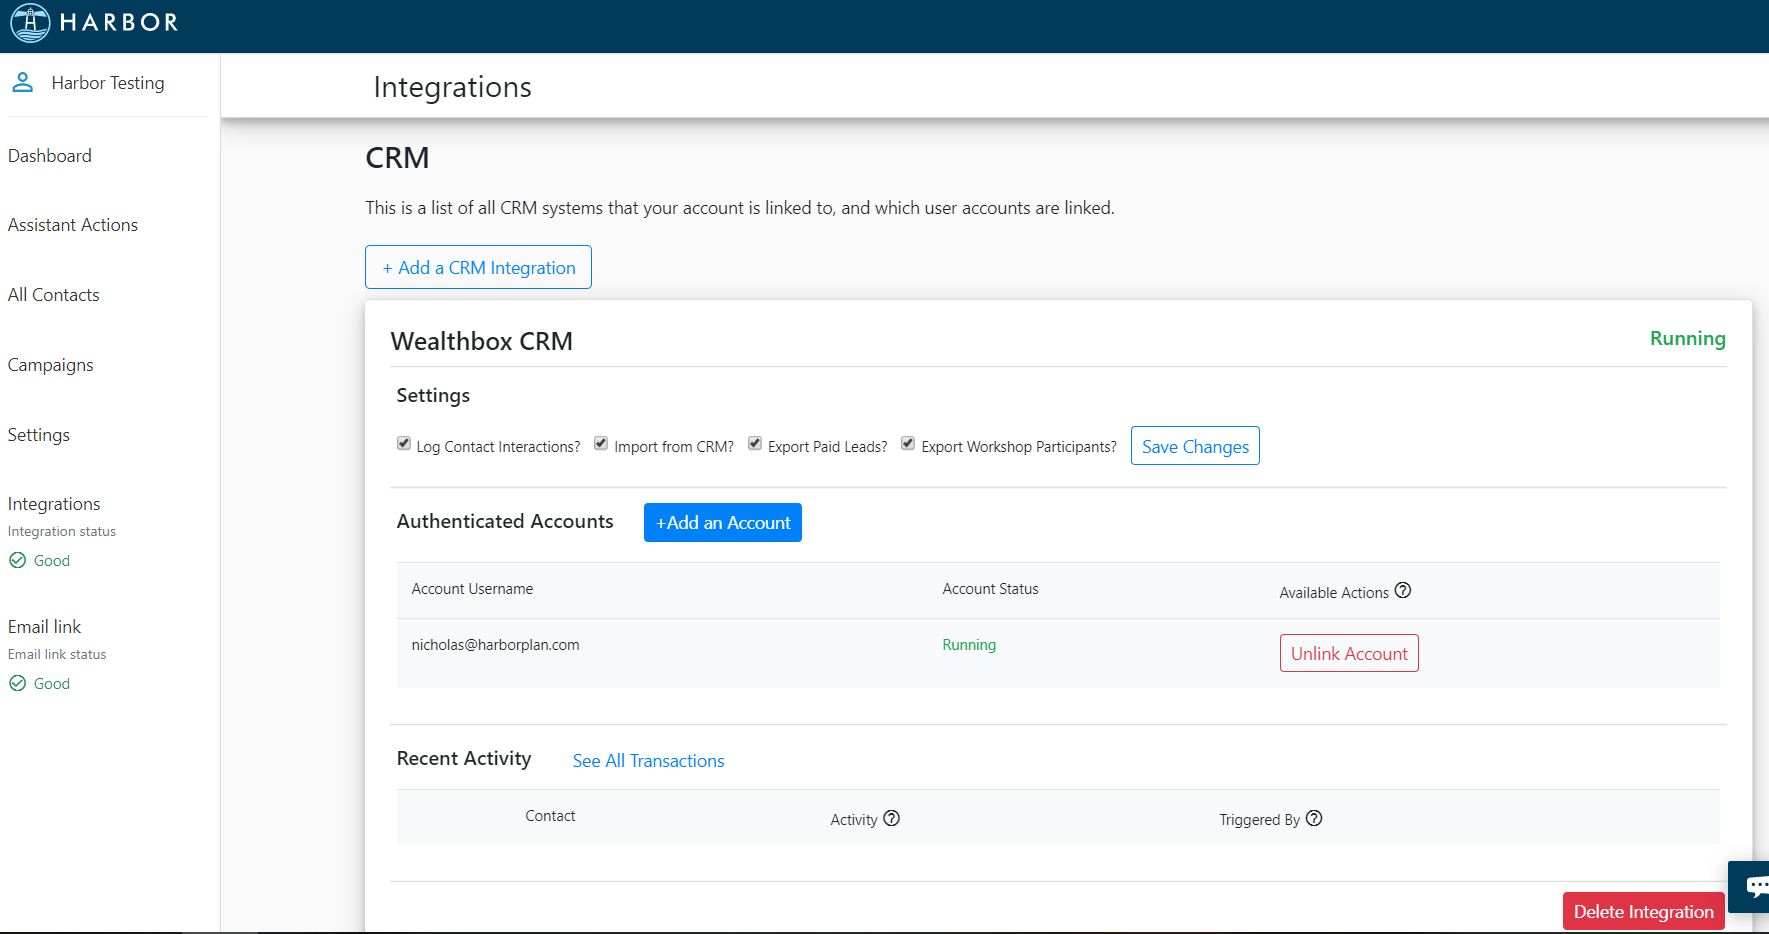Click the help icon next to Triggered By
Image resolution: width=1769 pixels, height=934 pixels.
(x=1314, y=818)
